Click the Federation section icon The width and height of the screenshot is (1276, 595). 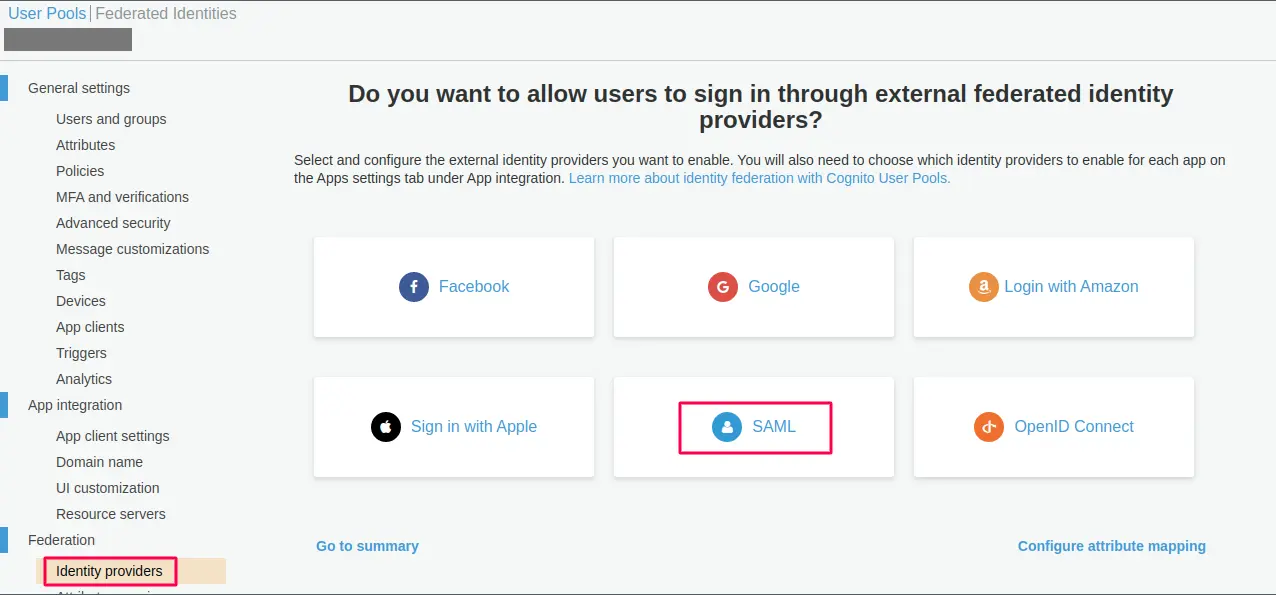pos(5,539)
